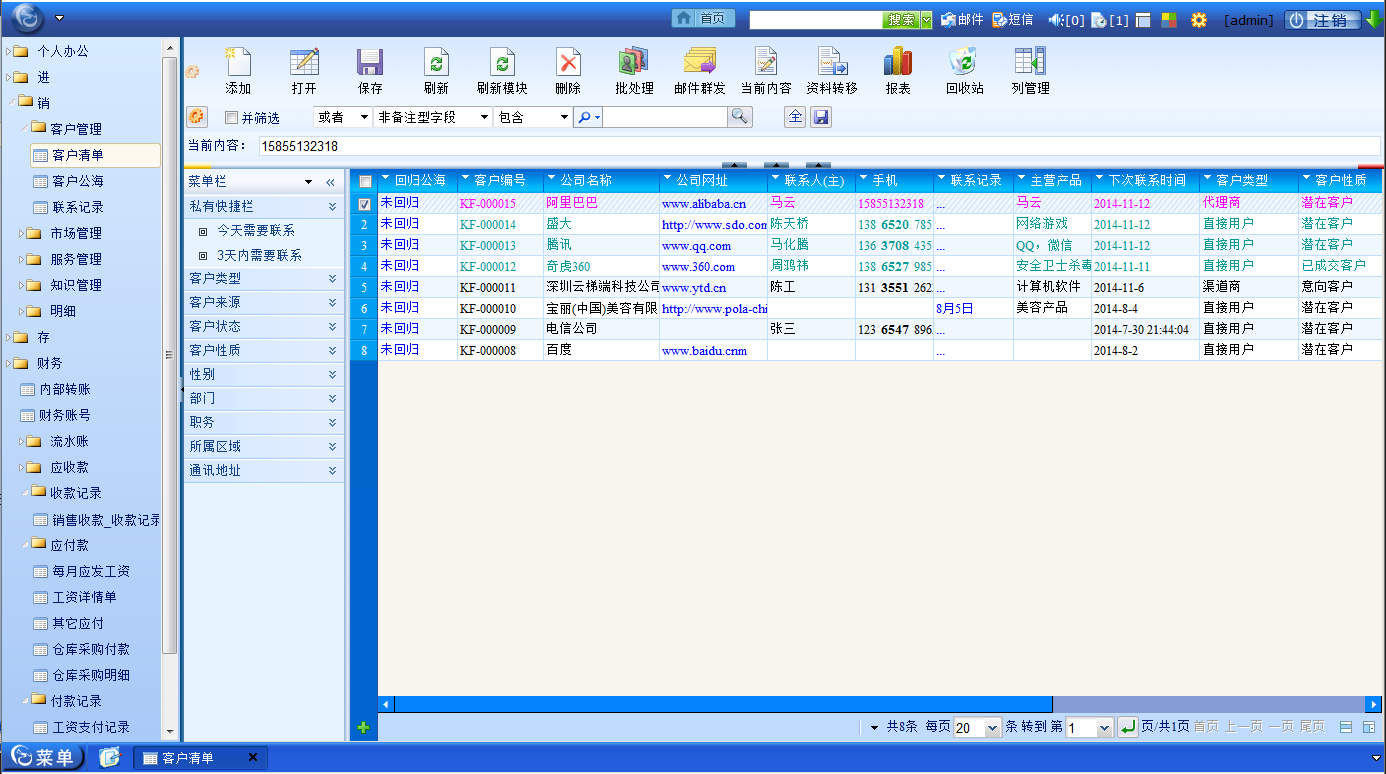The height and width of the screenshot is (774, 1386).
Task: Click the 保存 (Save) floppy icon
Action: click(x=370, y=62)
